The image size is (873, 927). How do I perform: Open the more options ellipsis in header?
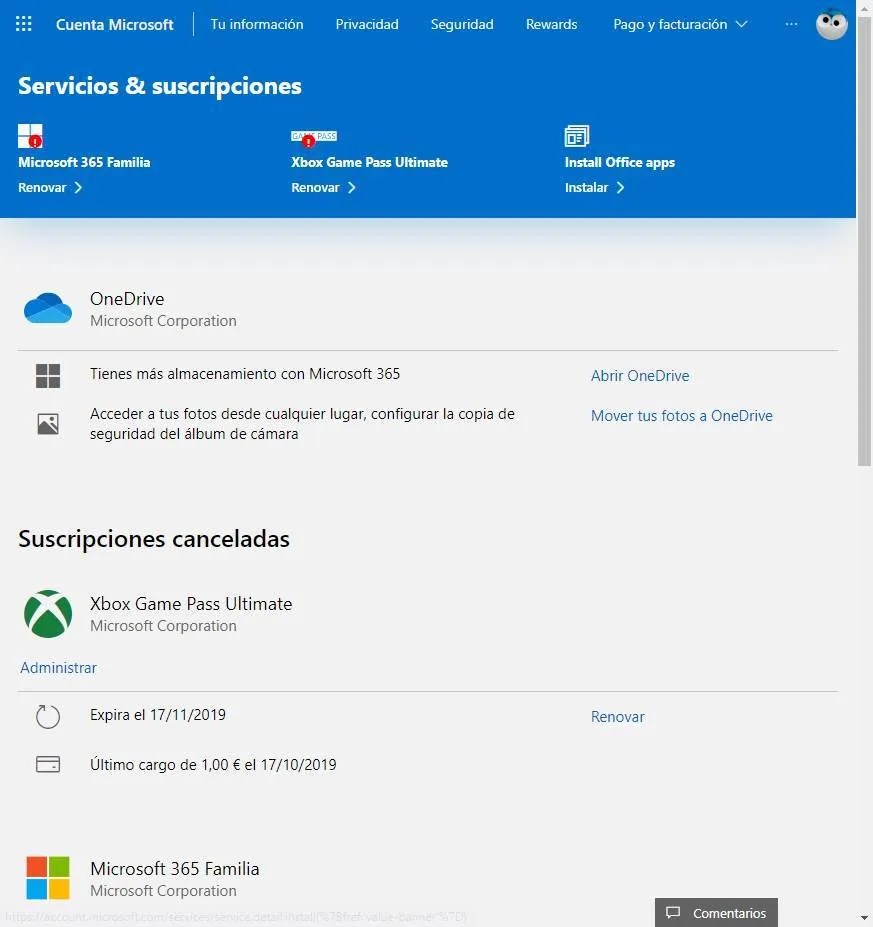(x=791, y=24)
